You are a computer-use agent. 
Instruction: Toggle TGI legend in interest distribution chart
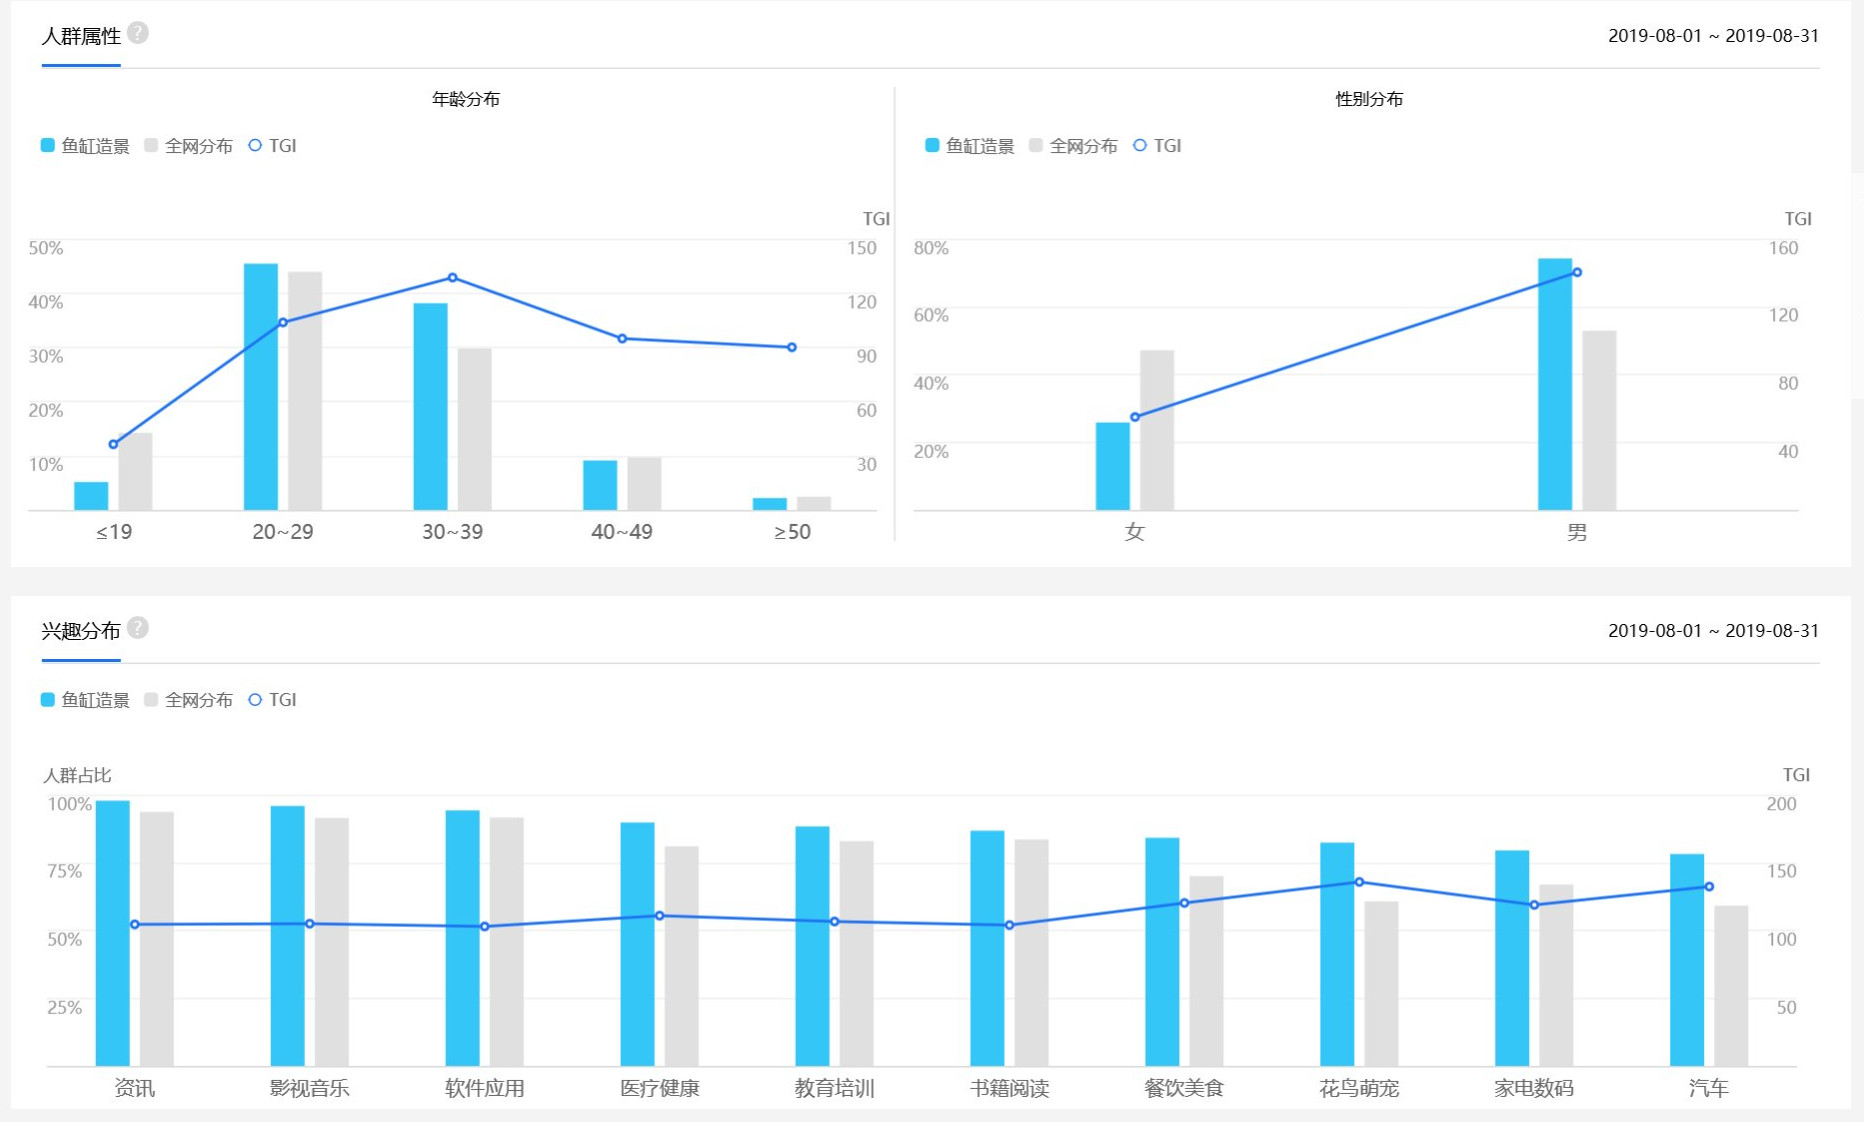272,700
